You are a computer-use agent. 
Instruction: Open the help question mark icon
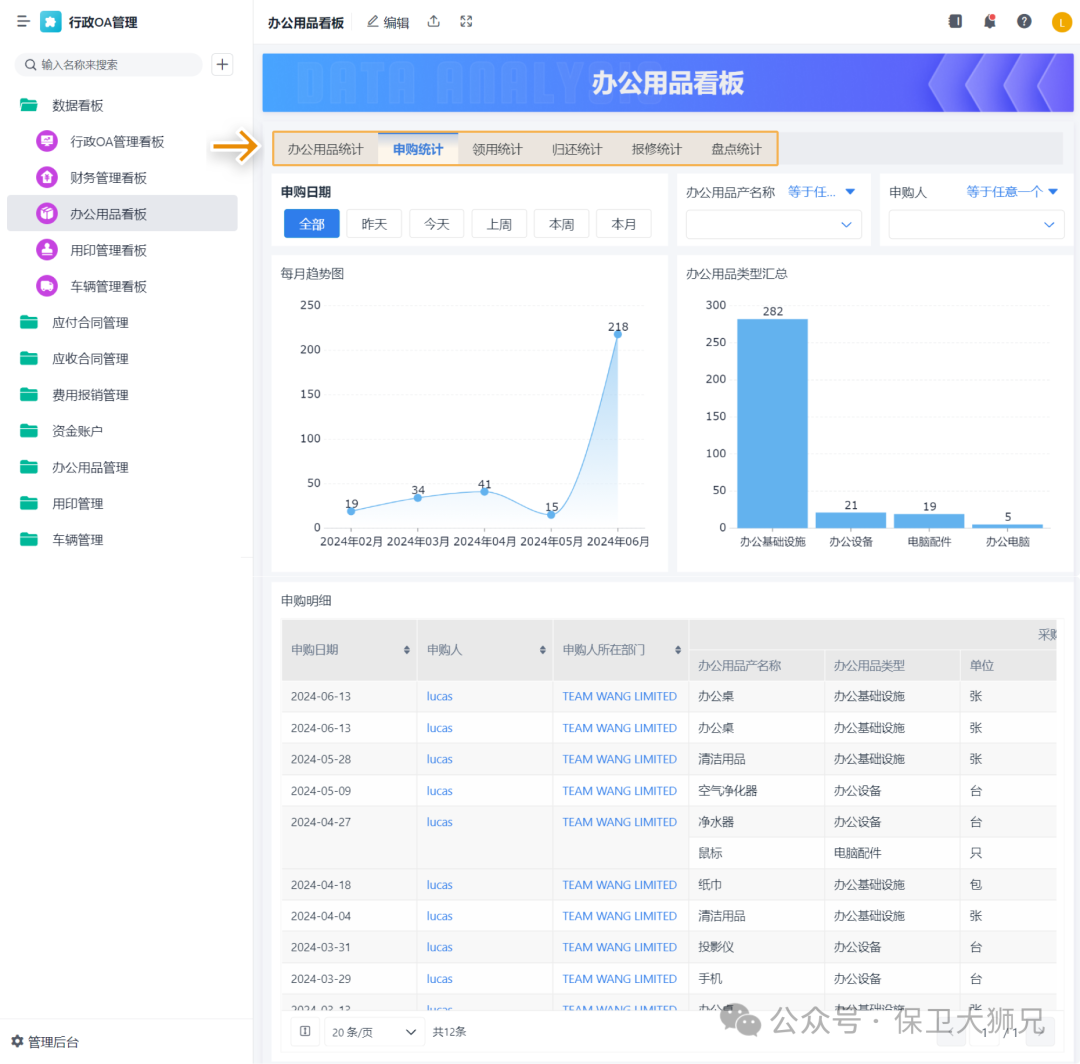click(x=1024, y=22)
